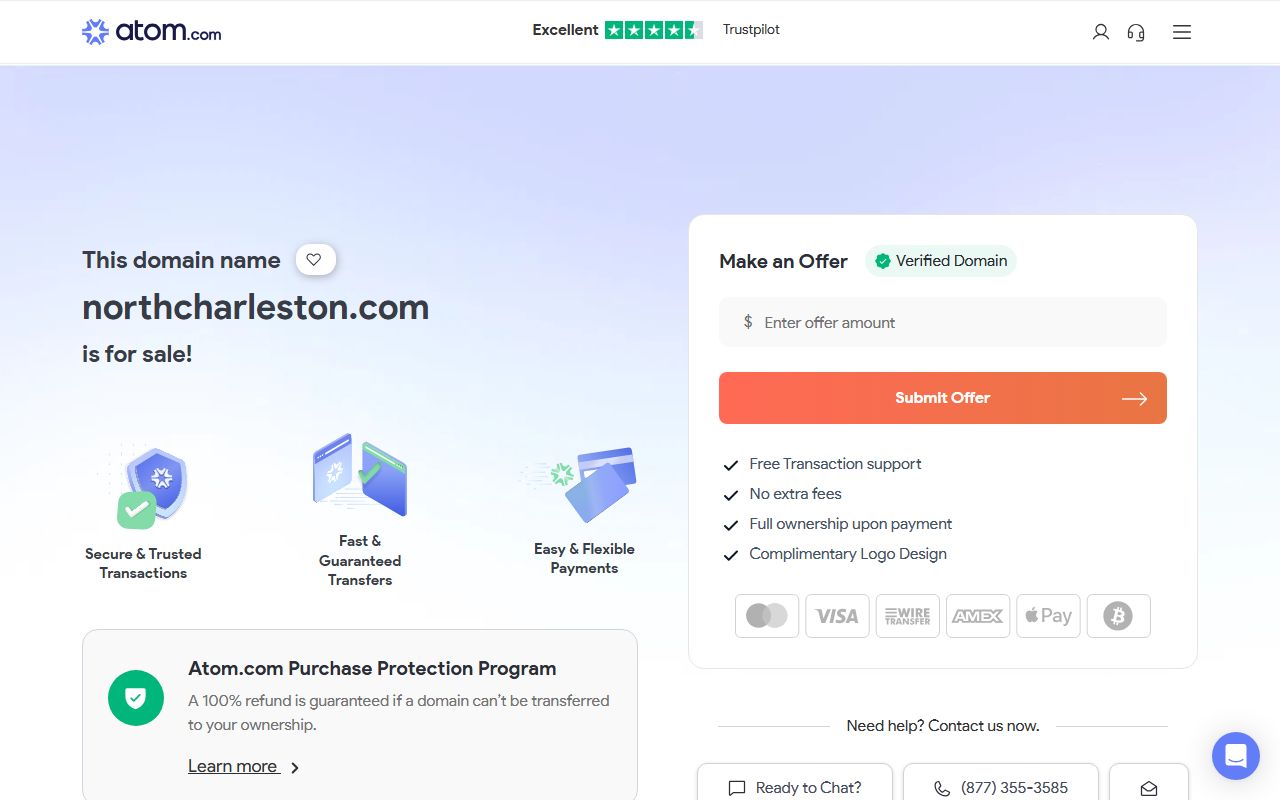Select the AMEX payment icon
Screen dimensions: 1280x800
pos(978,616)
